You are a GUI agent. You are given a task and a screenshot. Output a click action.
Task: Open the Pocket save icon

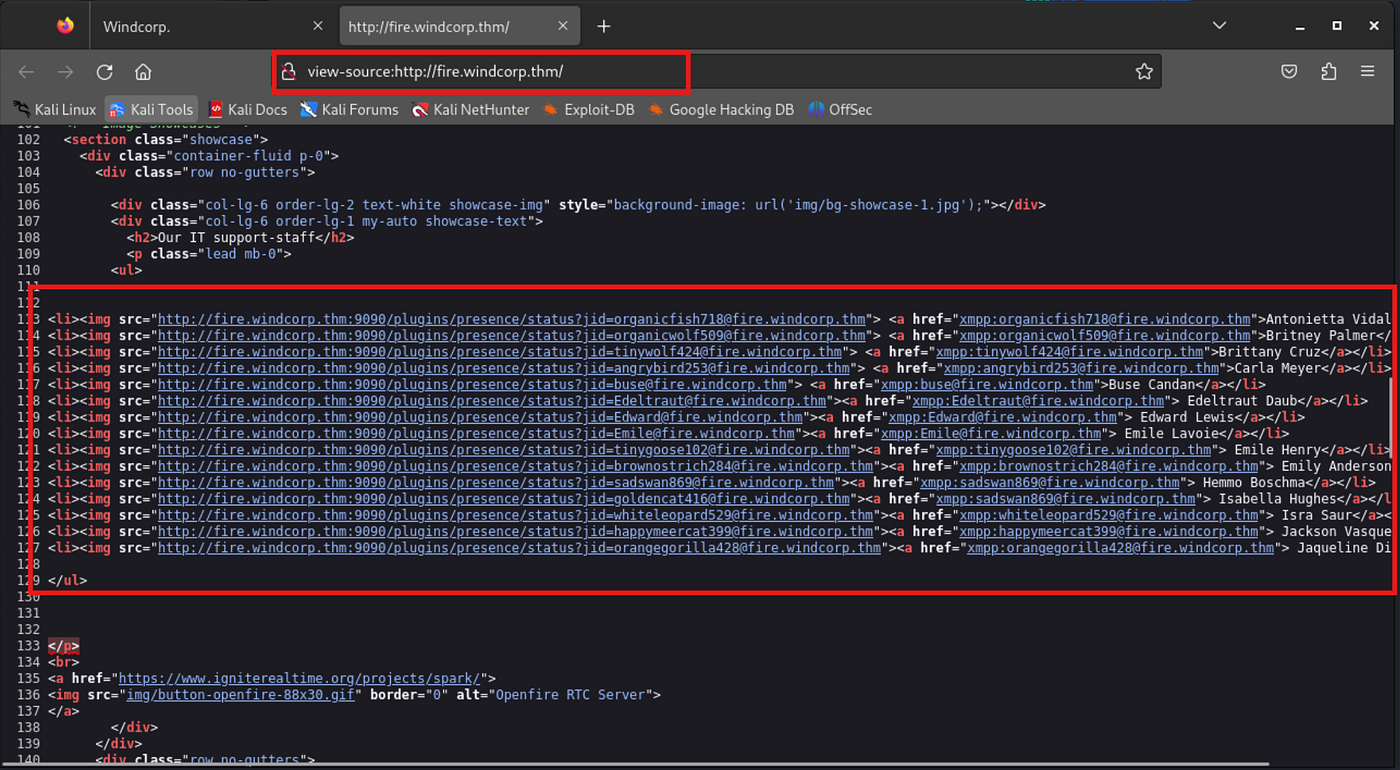pyautogui.click(x=1290, y=72)
